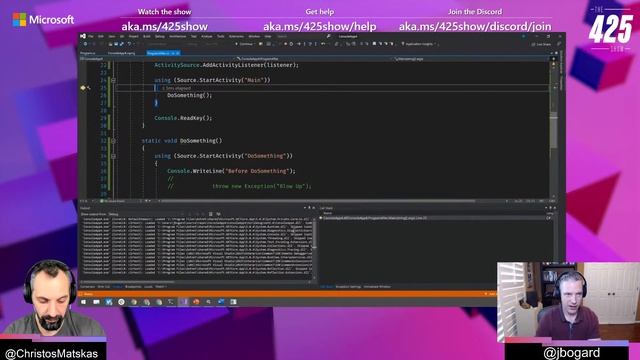Open the Debug menu
This screenshot has width=640, height=360.
pyautogui.click(x=160, y=36)
